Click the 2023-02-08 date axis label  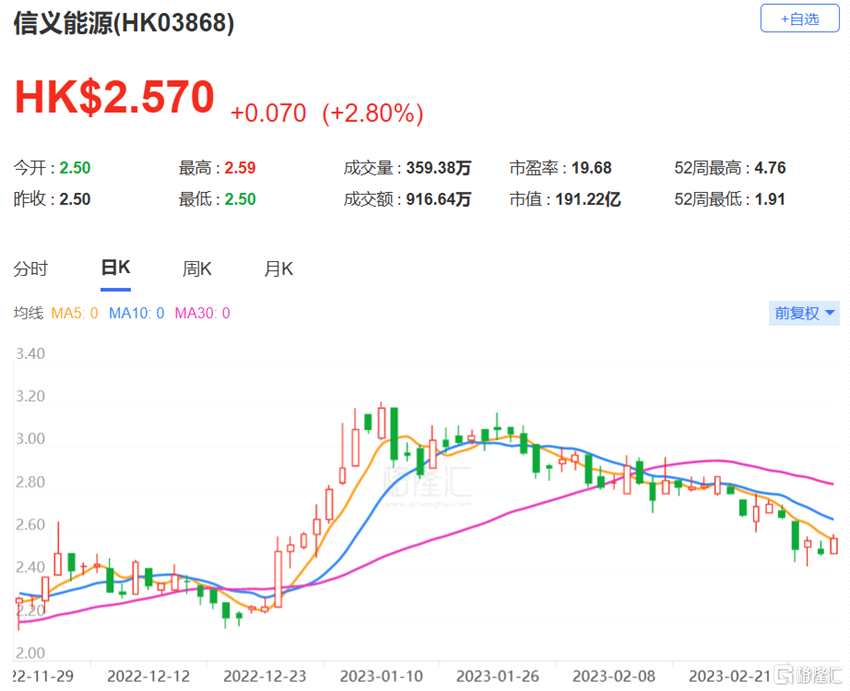point(614,676)
